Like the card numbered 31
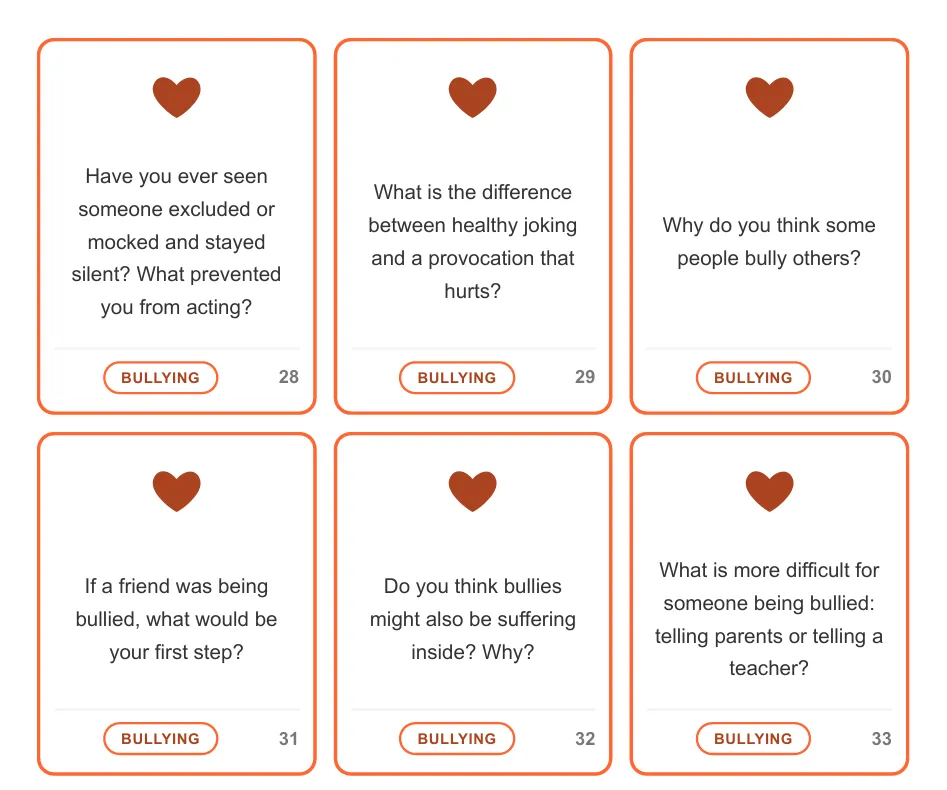Viewport: 947px width, 790px height. tap(176, 491)
